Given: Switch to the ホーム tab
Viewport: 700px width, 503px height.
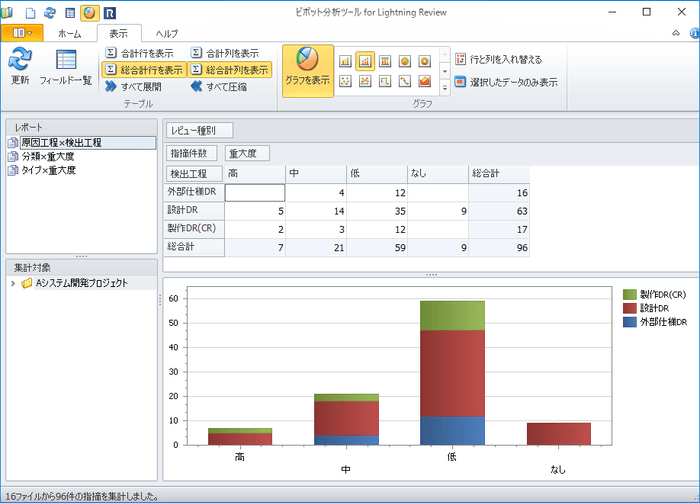Looking at the screenshot, I should 70,33.
